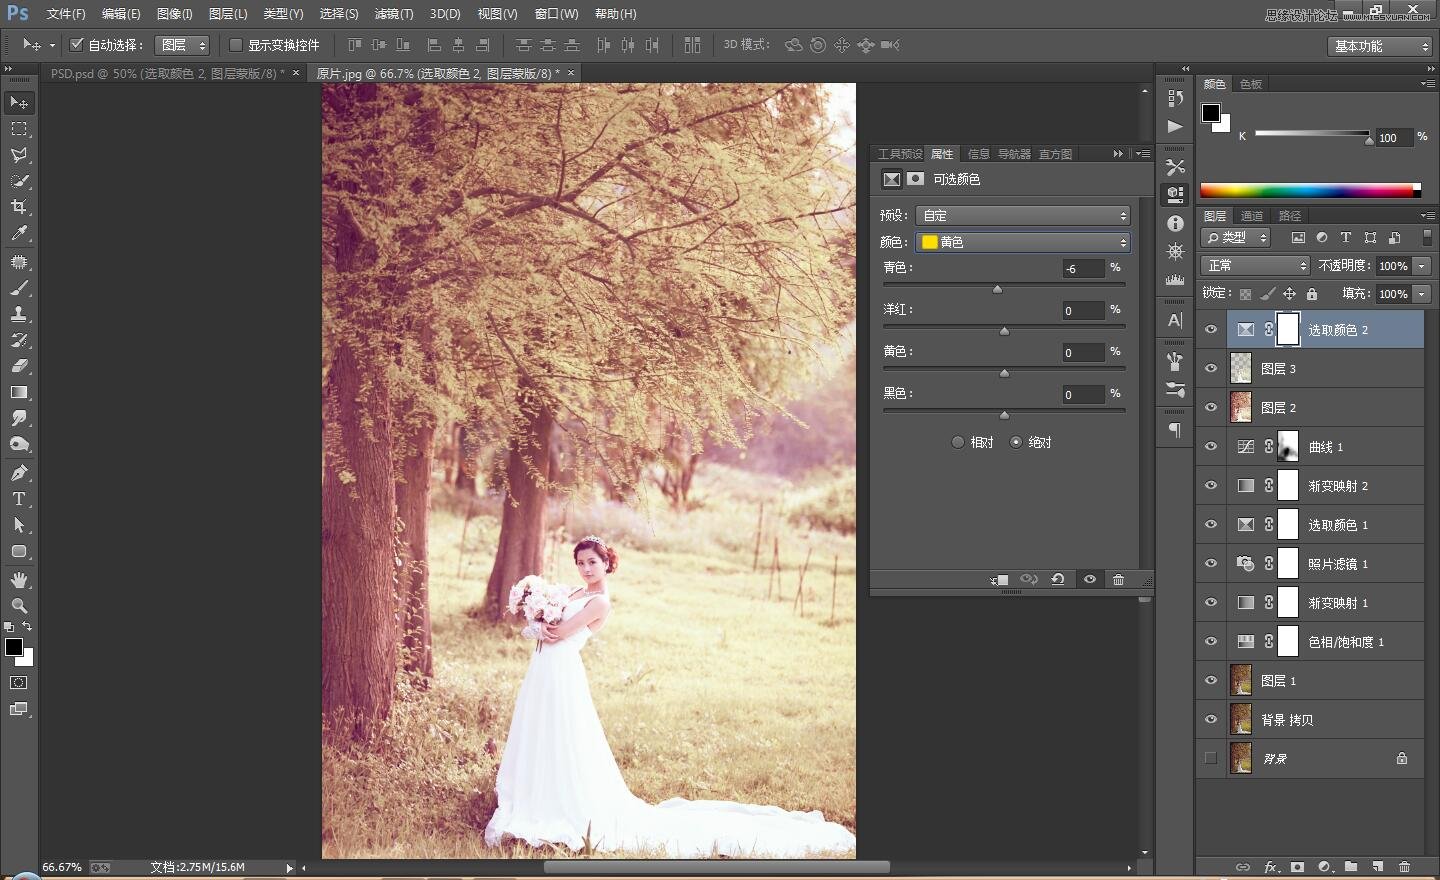Select the Eyedropper tool

[19, 233]
